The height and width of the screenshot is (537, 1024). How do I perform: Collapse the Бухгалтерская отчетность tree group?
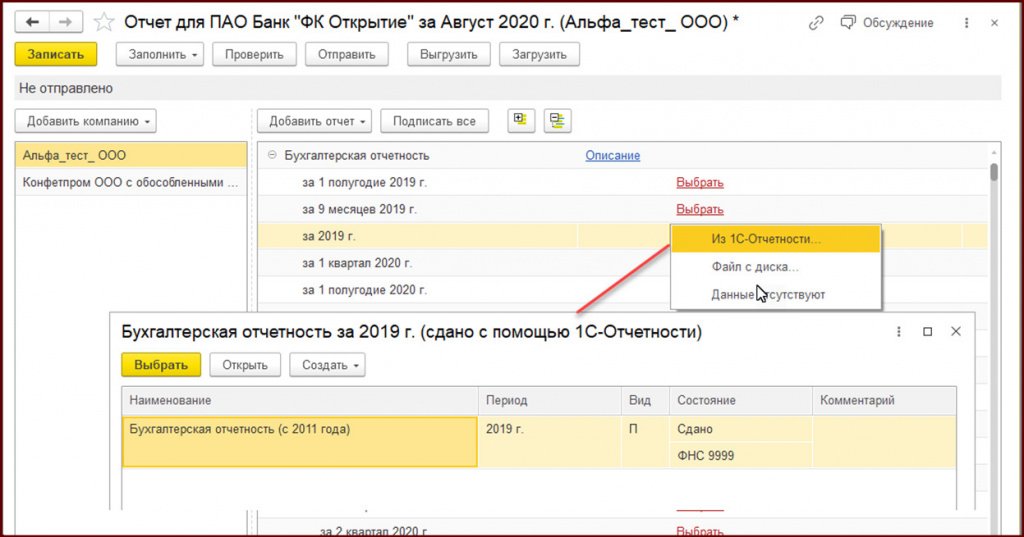pyautogui.click(x=271, y=155)
